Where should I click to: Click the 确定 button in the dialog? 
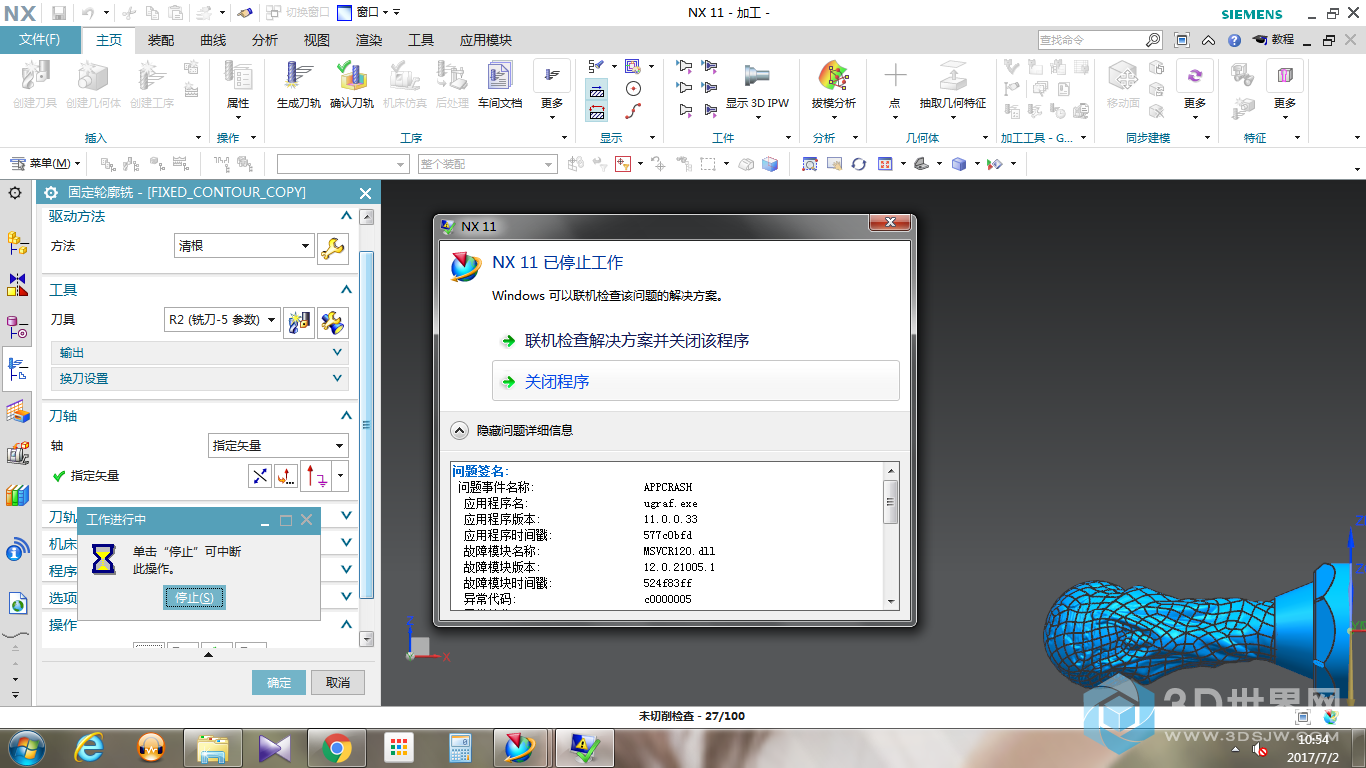pyautogui.click(x=279, y=683)
